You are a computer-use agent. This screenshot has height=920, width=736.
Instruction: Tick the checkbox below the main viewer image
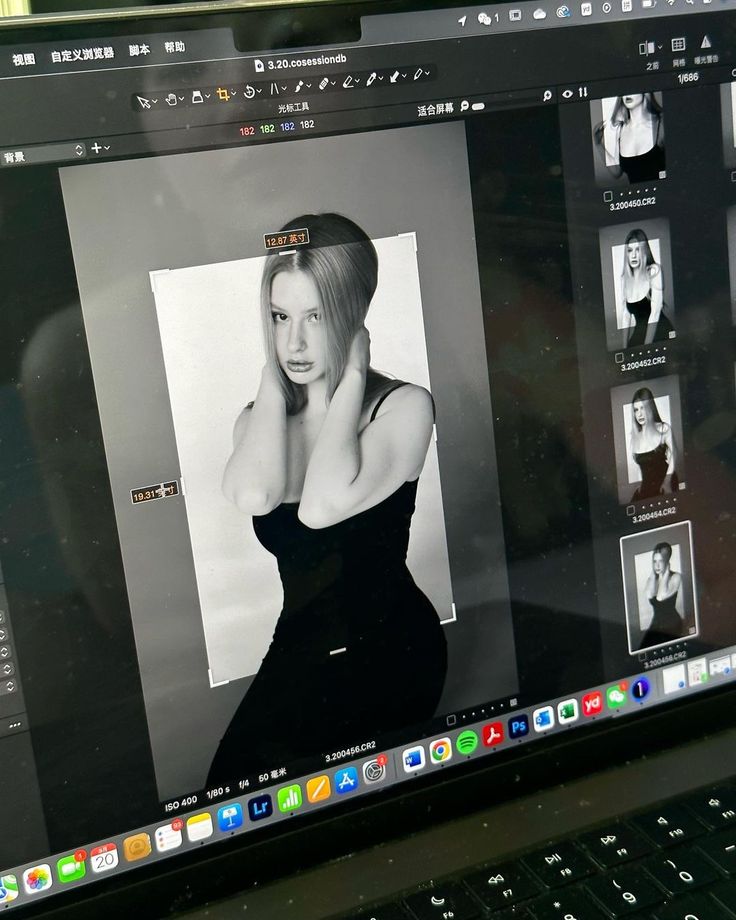pyautogui.click(x=451, y=720)
